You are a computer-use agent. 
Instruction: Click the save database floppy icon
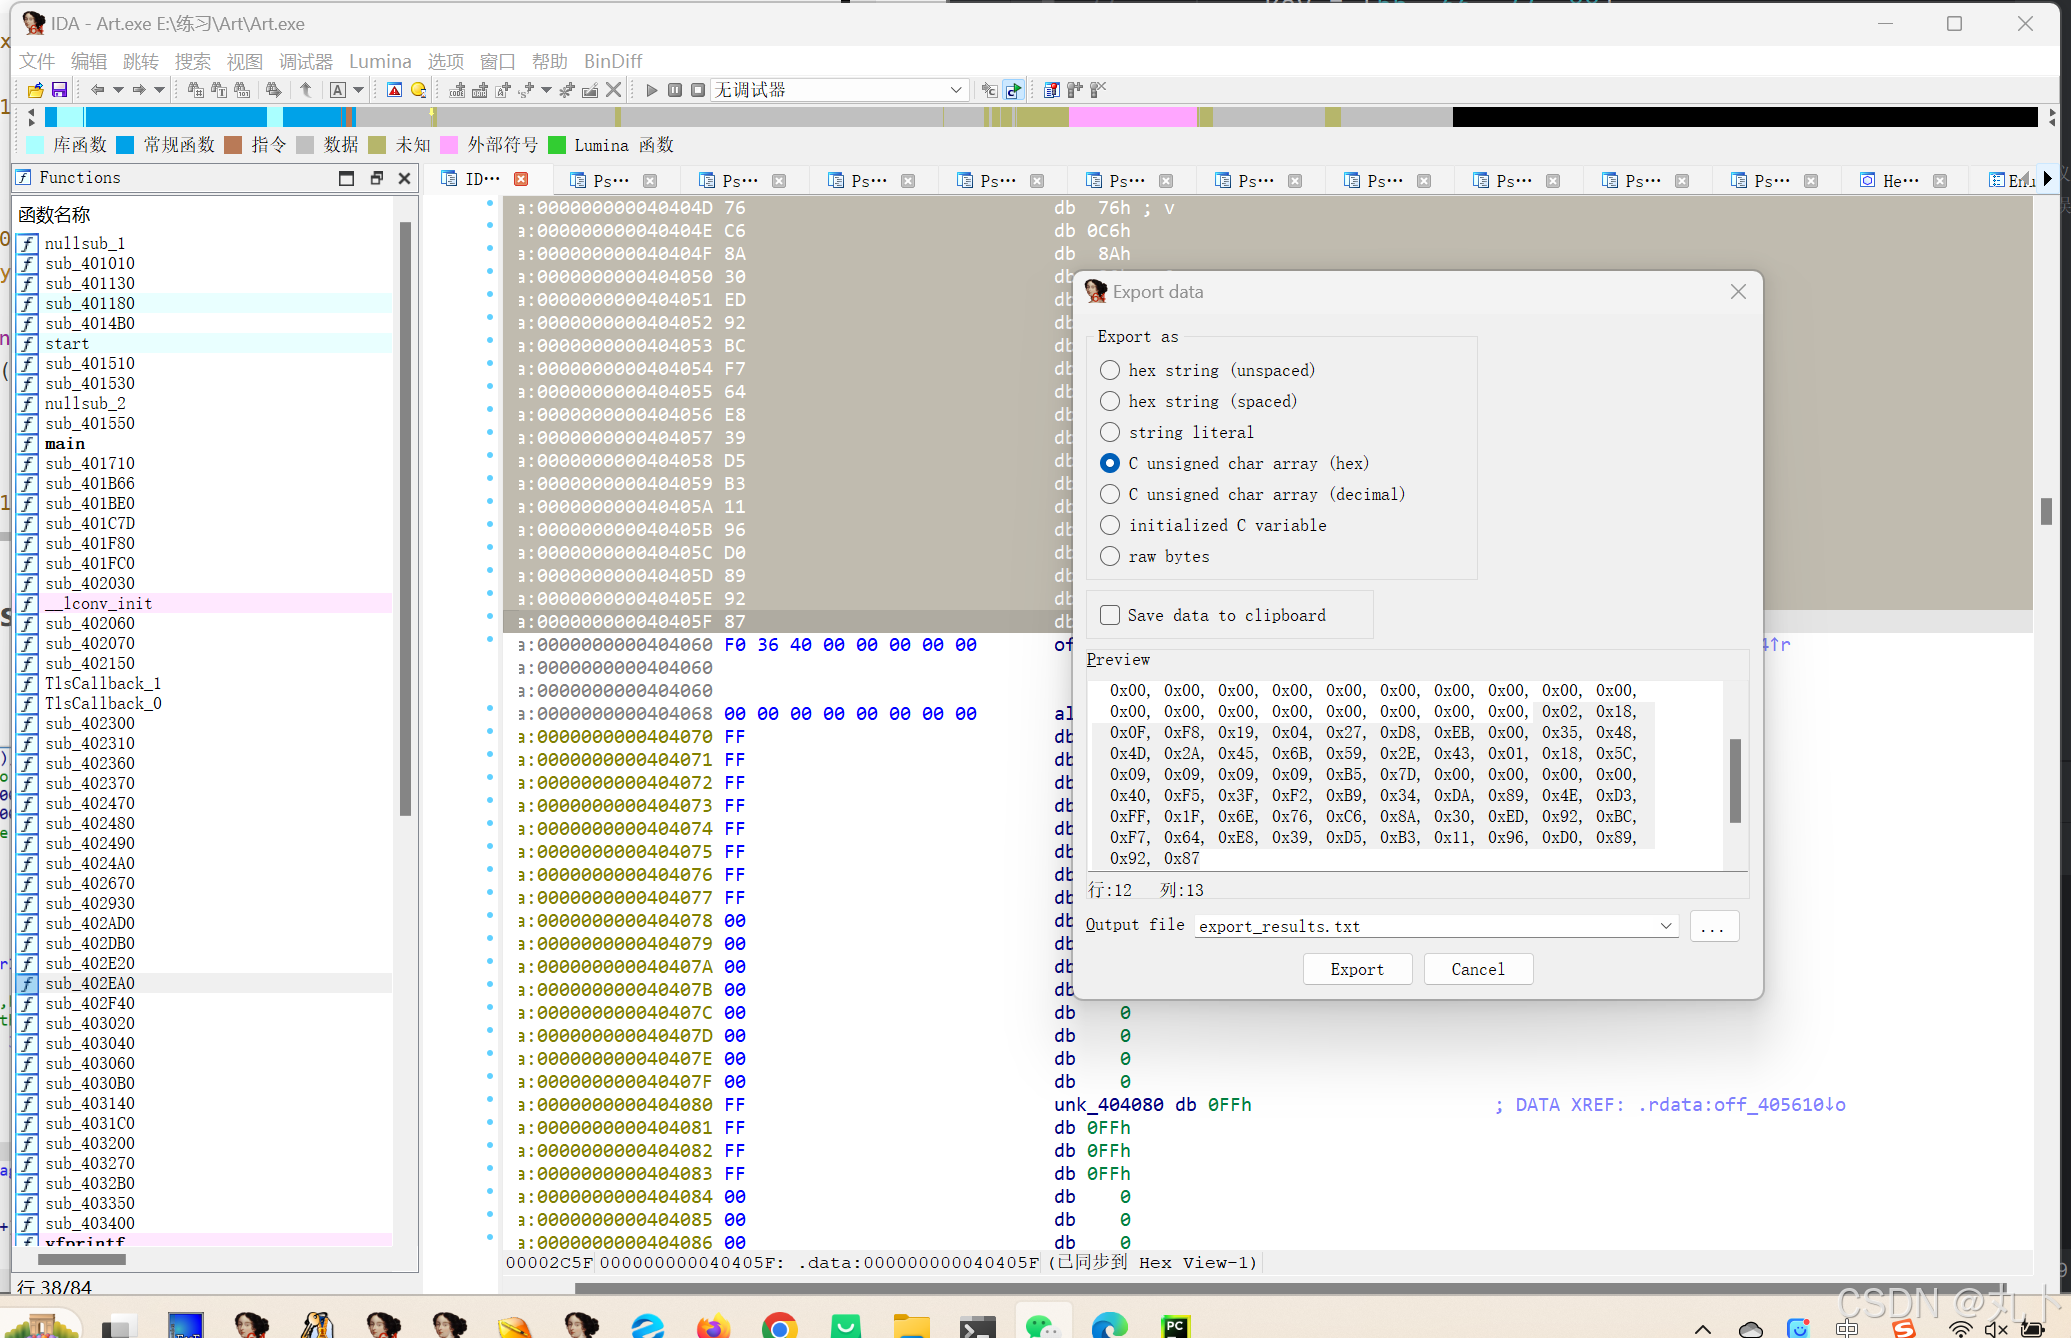[x=59, y=90]
